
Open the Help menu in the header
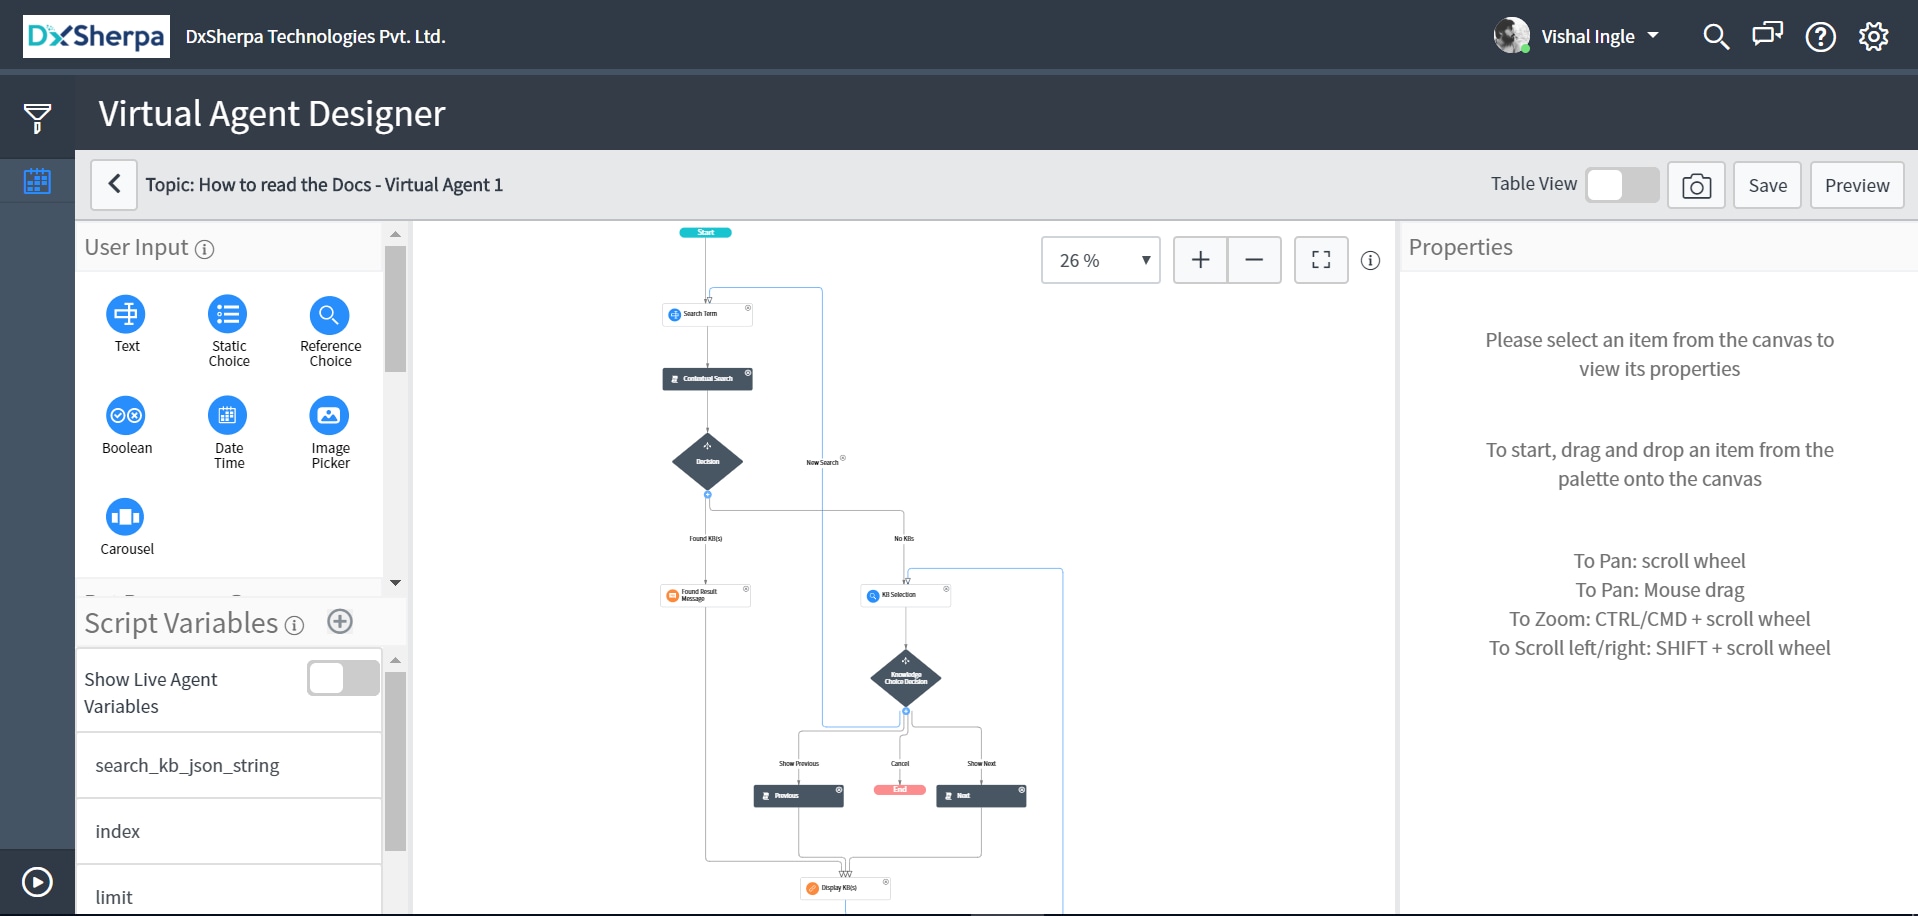[1820, 36]
